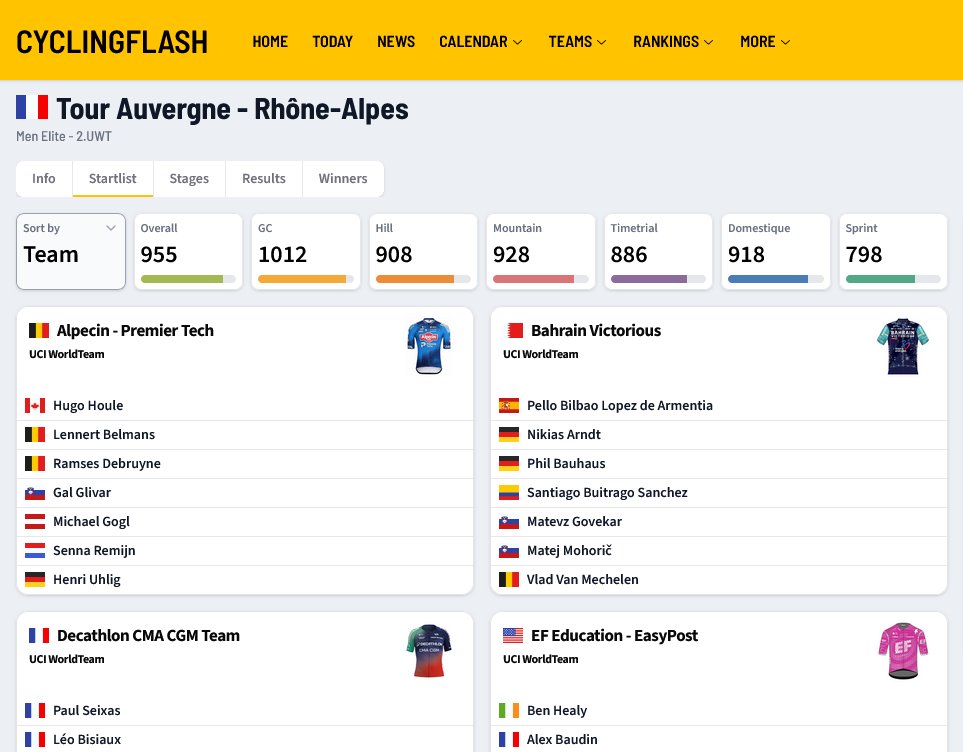Click the Canadian flag next to Hugo Houle
963x752 pixels.
point(35,405)
